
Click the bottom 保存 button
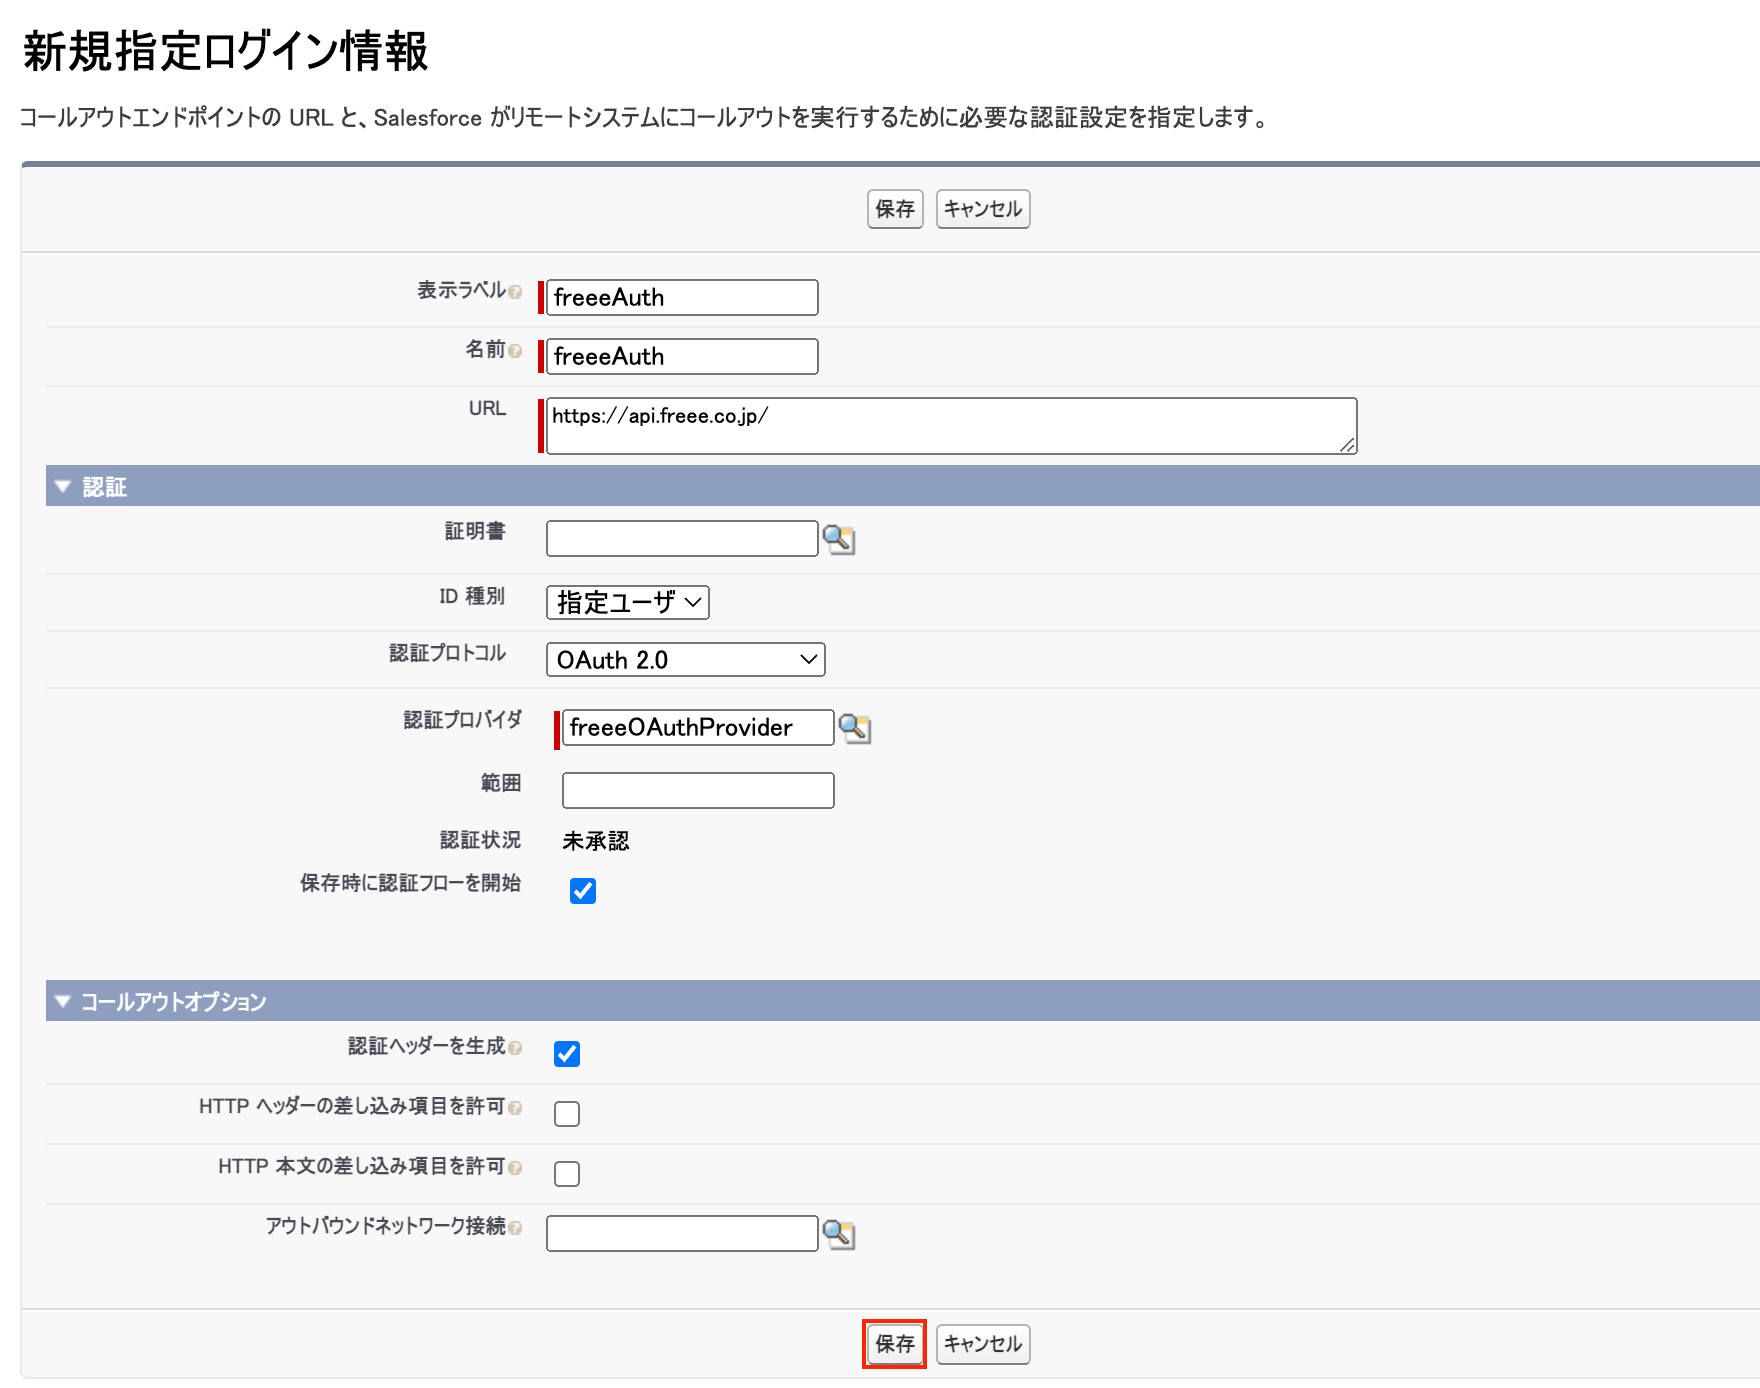tap(894, 1344)
